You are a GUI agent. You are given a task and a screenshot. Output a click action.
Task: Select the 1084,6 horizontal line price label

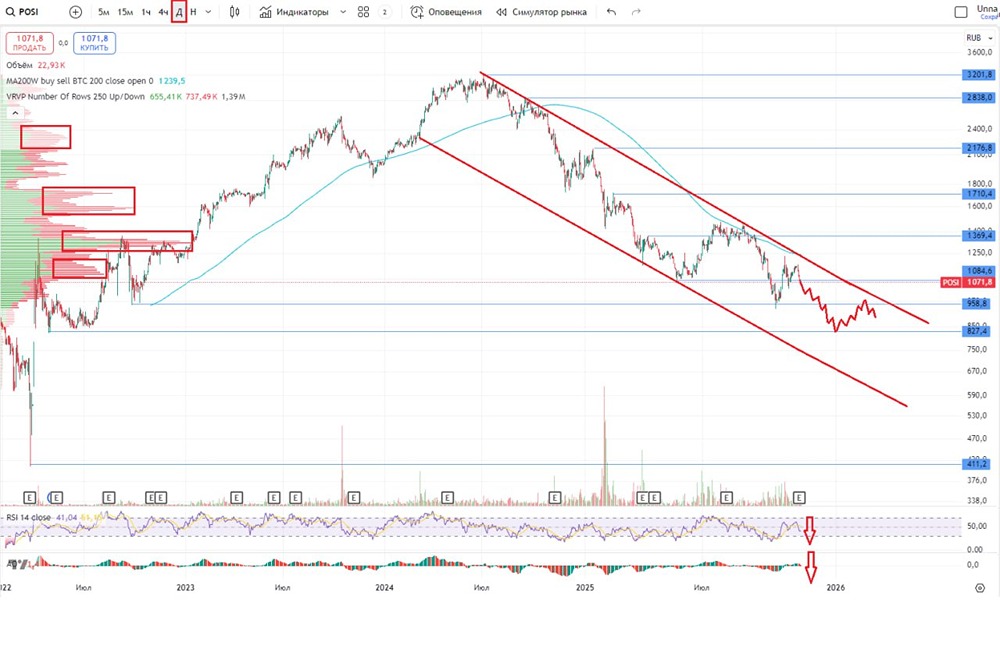(979, 271)
